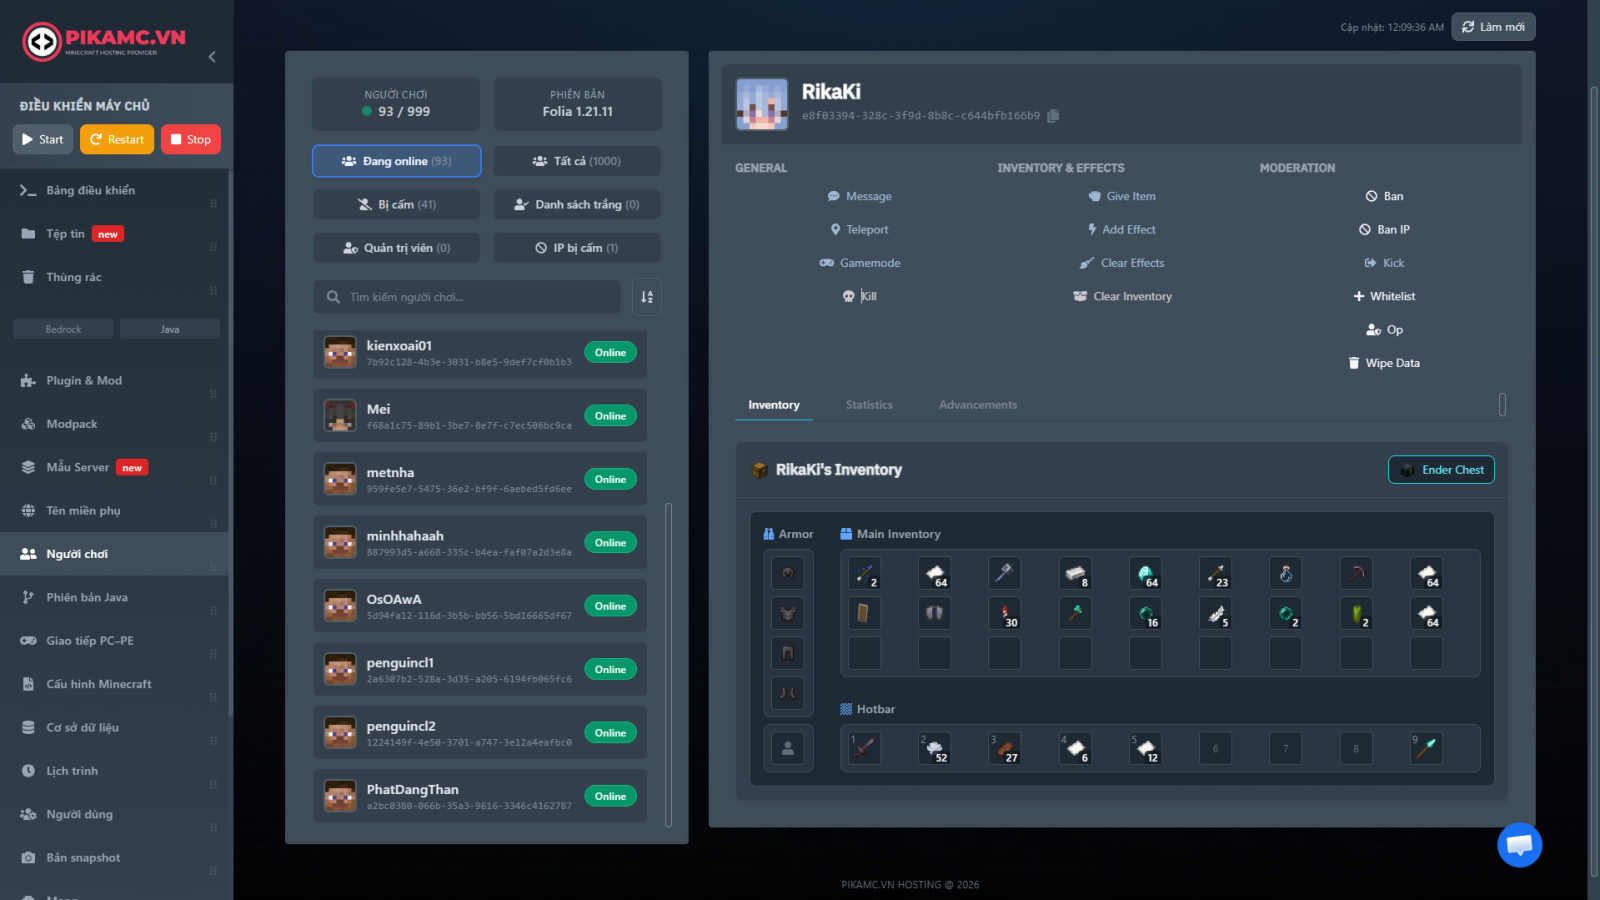Show Danh sách trắng whitelist

pos(577,204)
